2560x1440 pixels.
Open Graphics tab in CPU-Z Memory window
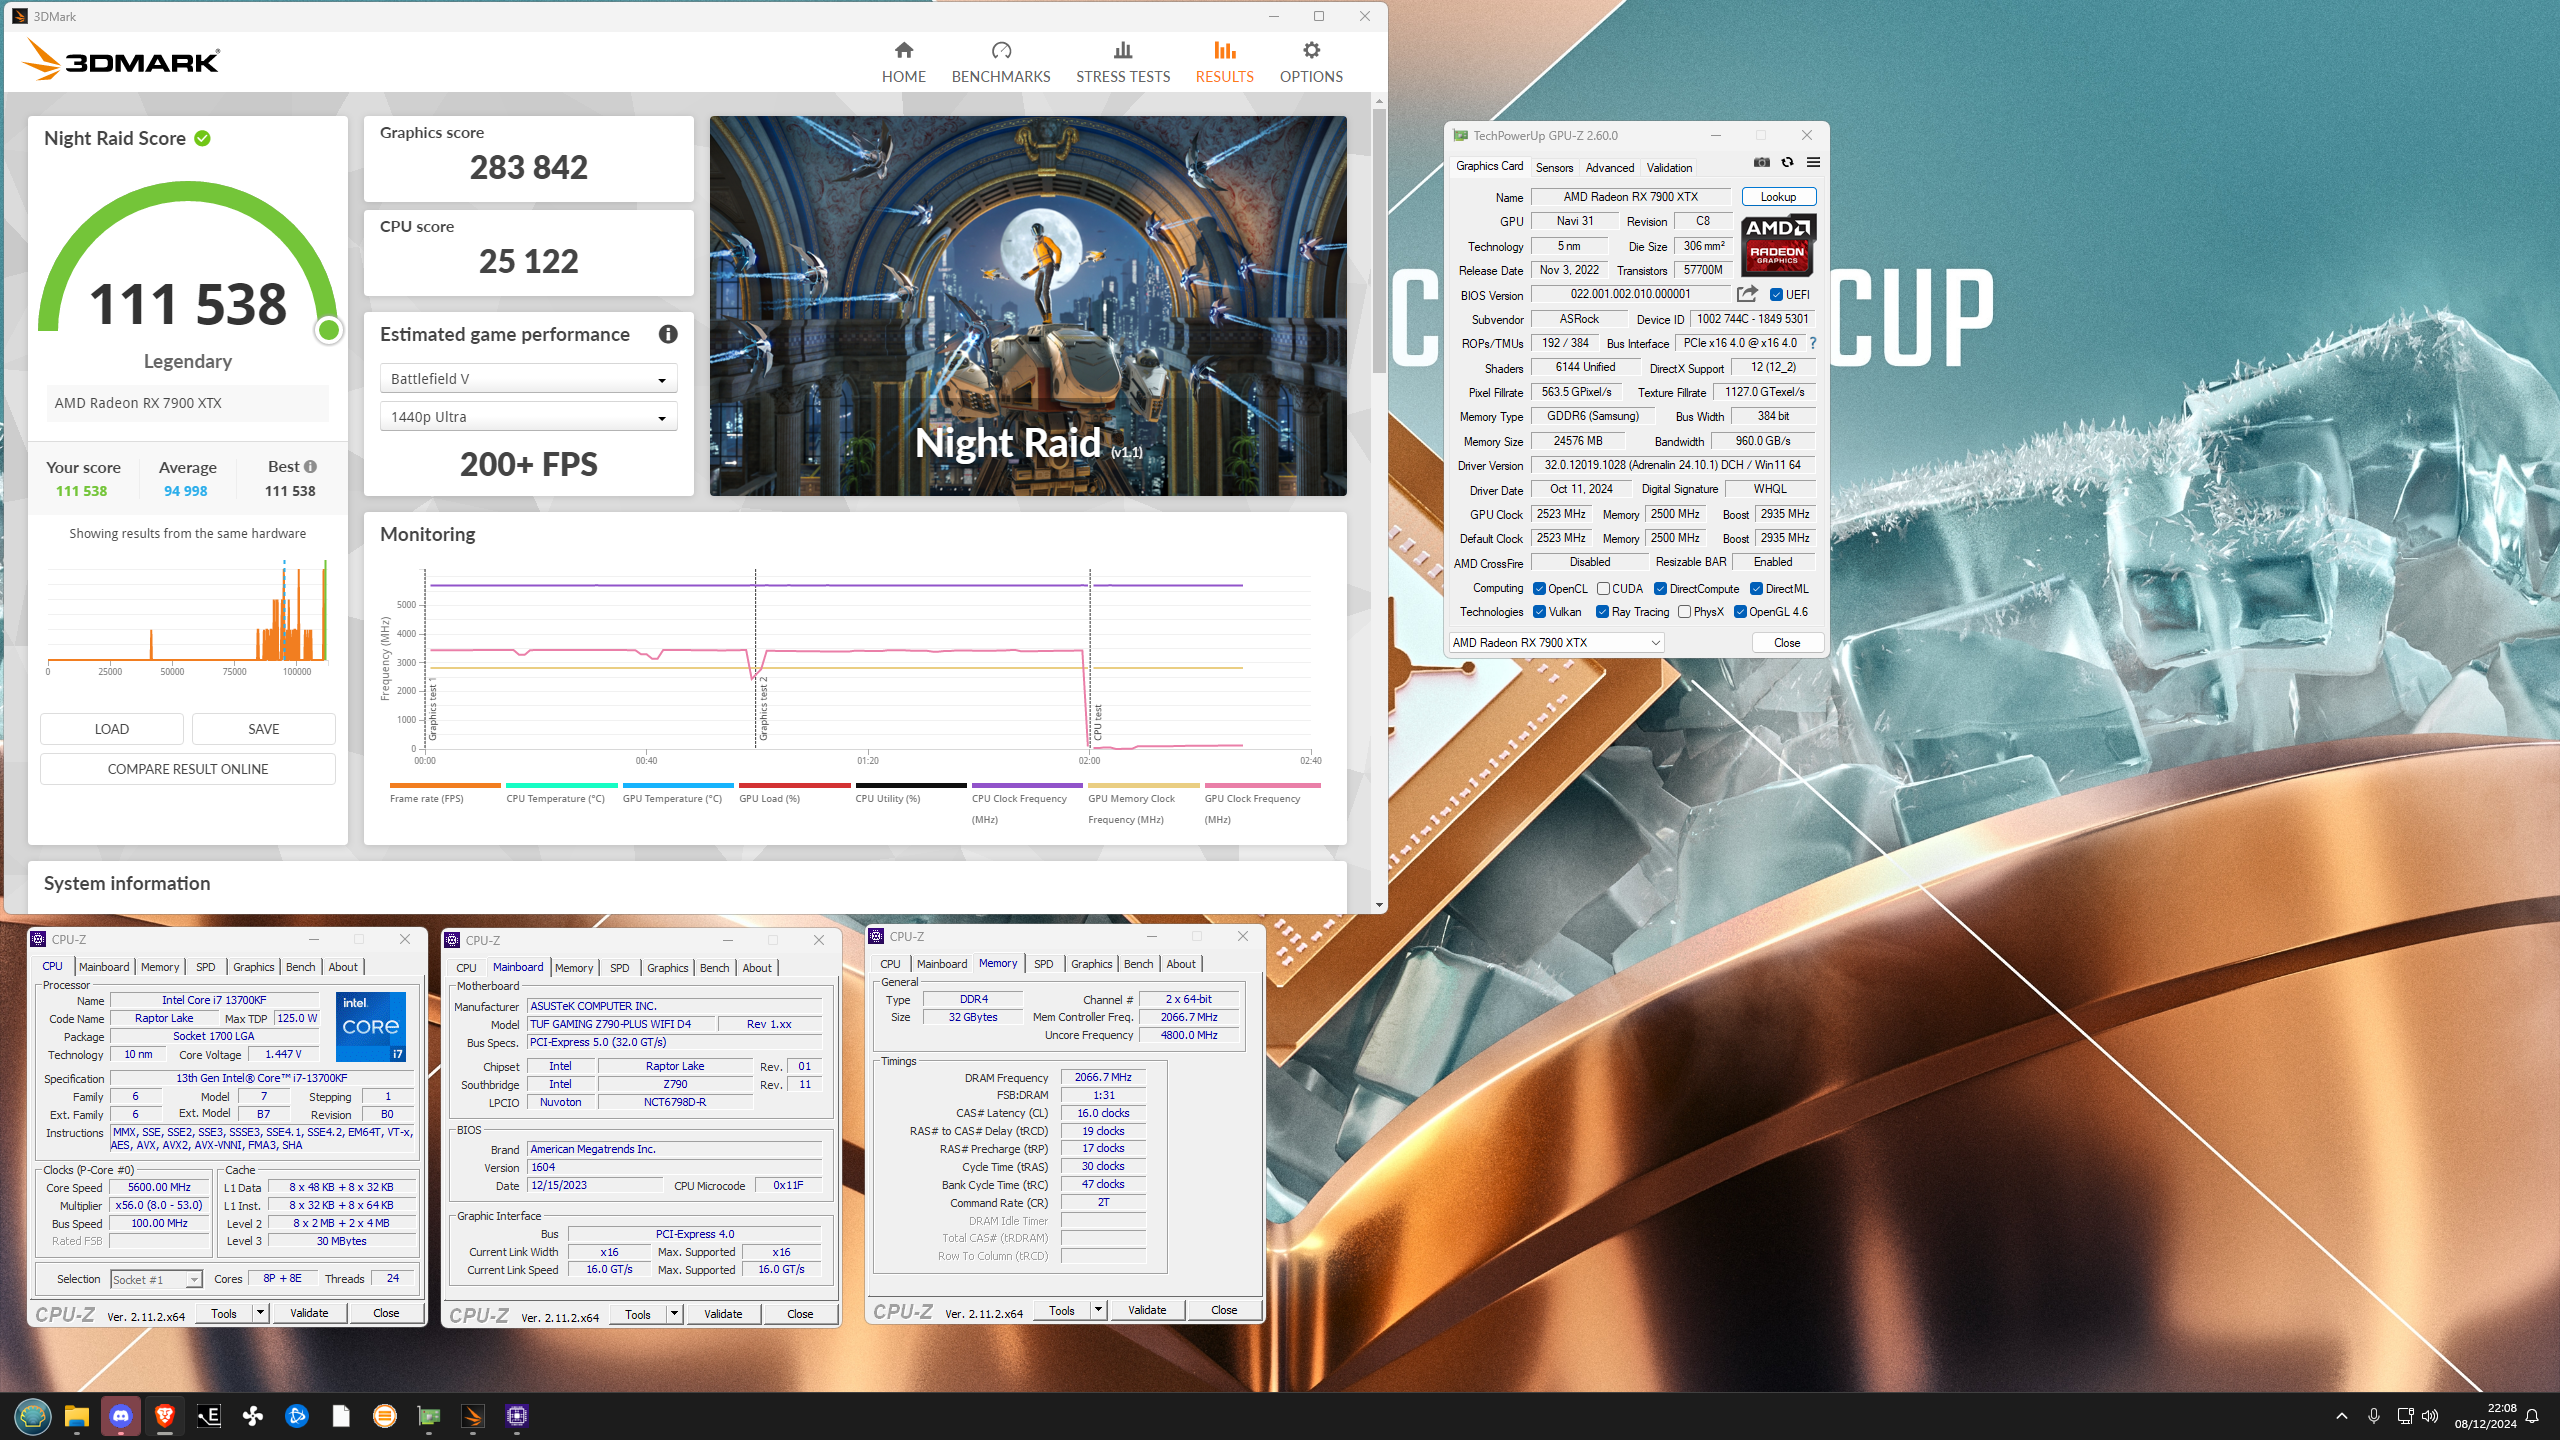pos(1091,964)
